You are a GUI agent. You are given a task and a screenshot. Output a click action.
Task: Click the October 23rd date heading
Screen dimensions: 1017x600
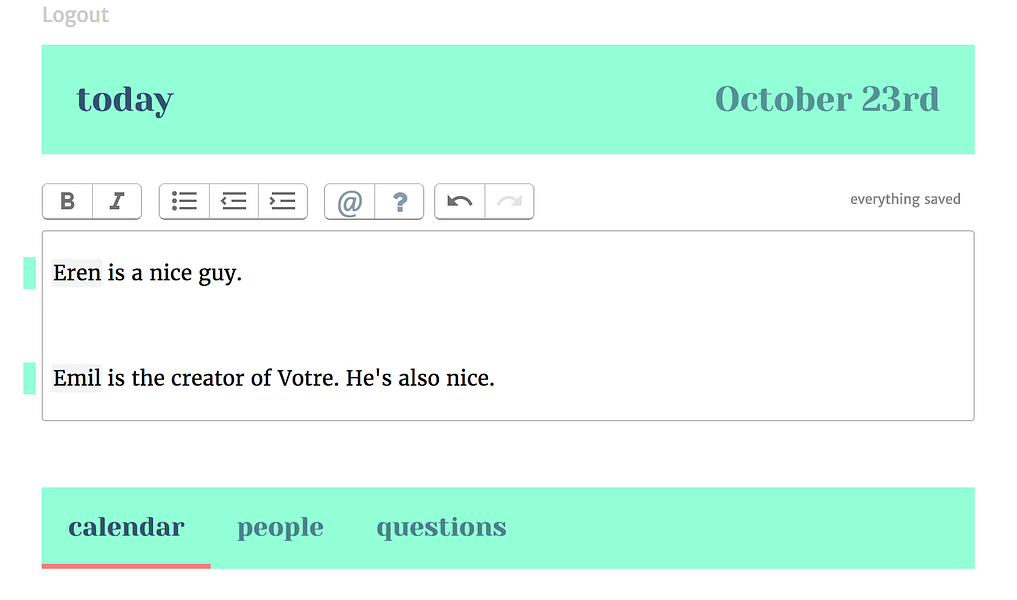[x=827, y=100]
